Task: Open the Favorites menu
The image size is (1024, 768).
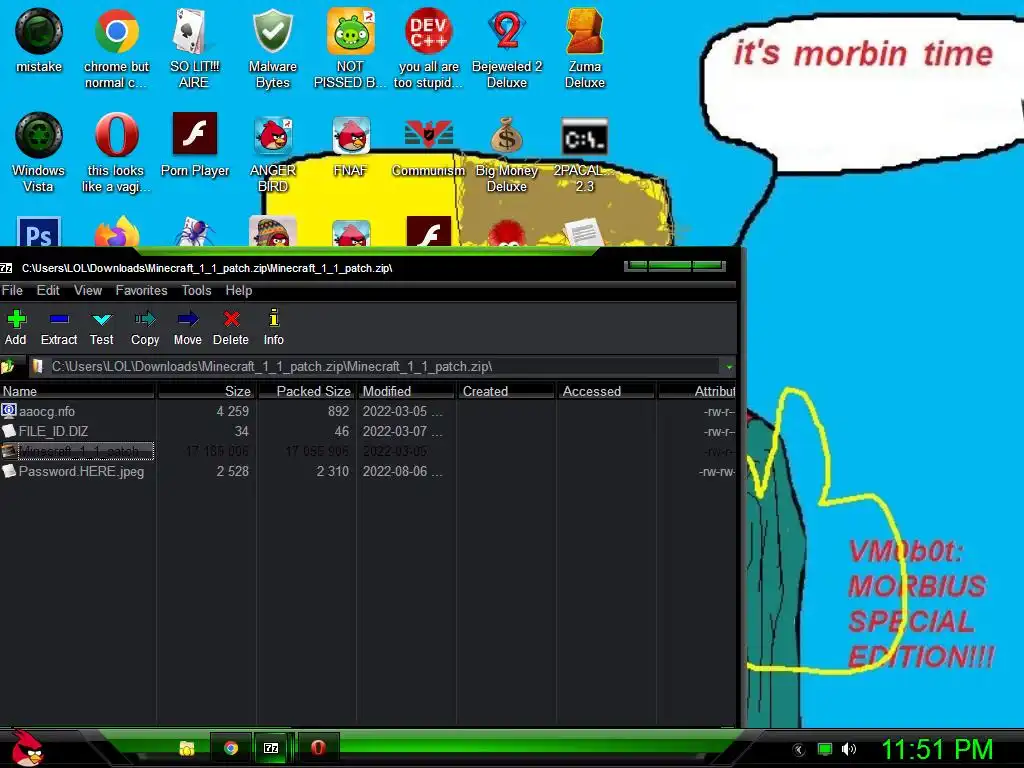Action: click(x=141, y=291)
